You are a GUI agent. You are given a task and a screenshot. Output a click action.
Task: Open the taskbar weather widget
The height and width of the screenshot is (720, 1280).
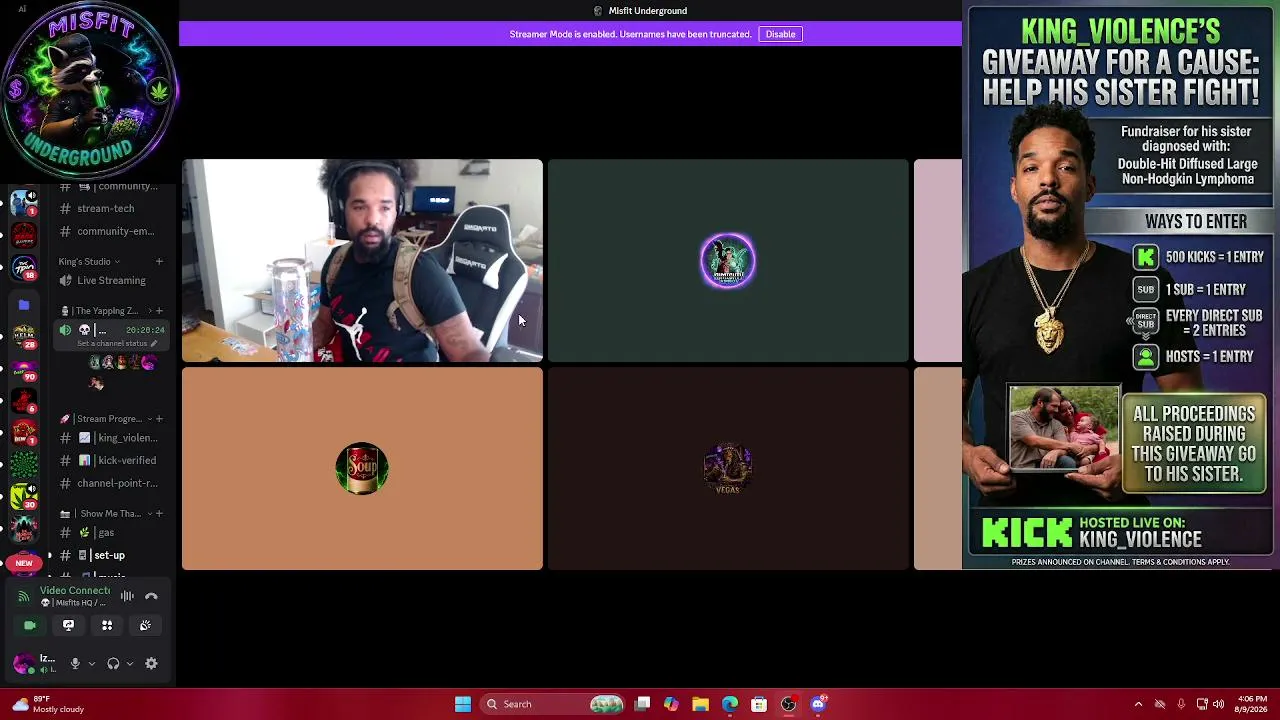48,704
